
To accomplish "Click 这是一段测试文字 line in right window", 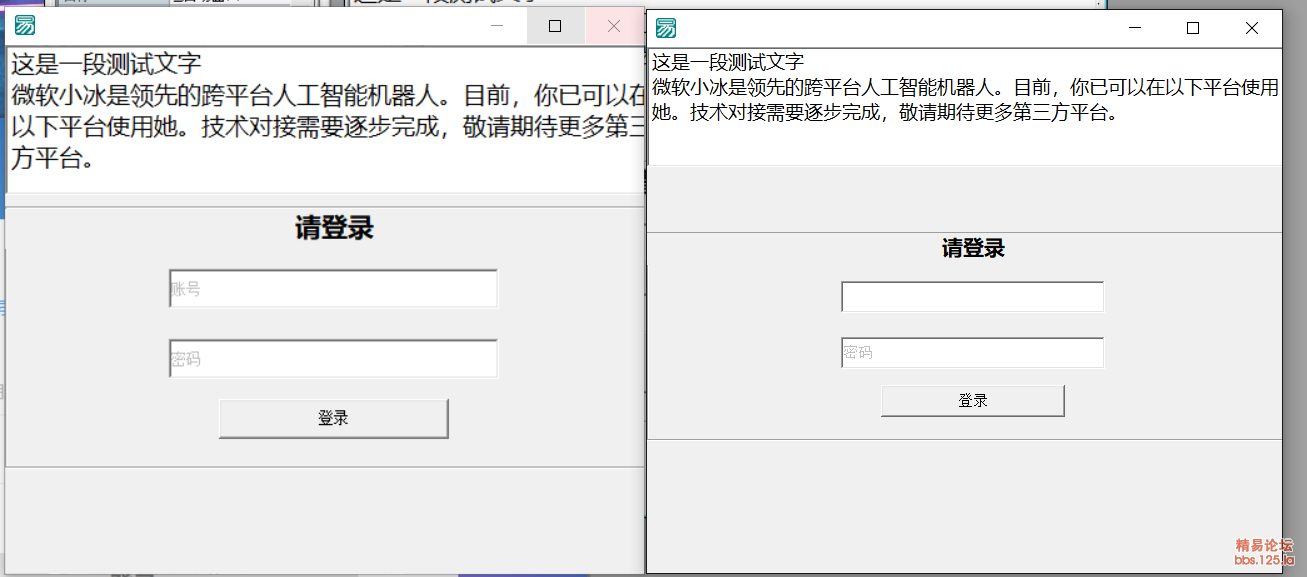I will (728, 62).
